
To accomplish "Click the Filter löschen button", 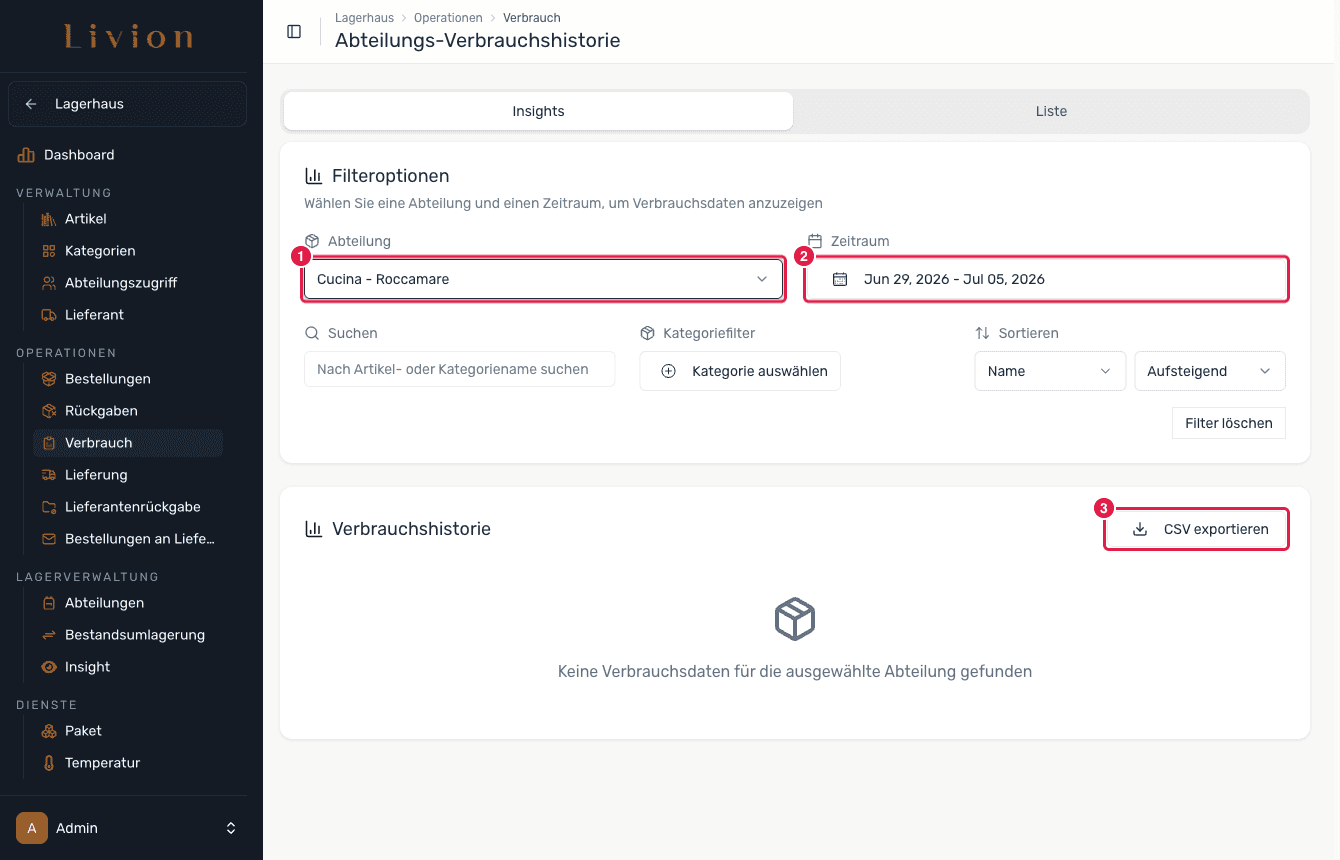I will 1228,423.
